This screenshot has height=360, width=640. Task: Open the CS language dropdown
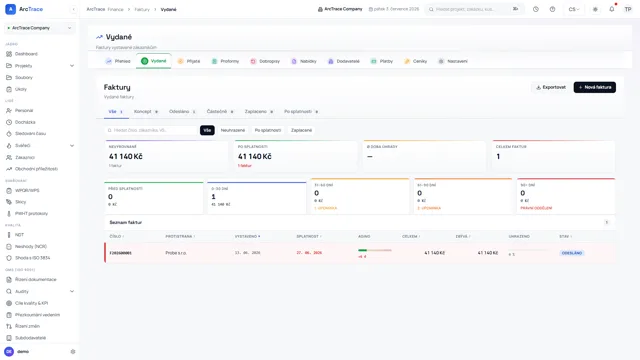pyautogui.click(x=573, y=9)
